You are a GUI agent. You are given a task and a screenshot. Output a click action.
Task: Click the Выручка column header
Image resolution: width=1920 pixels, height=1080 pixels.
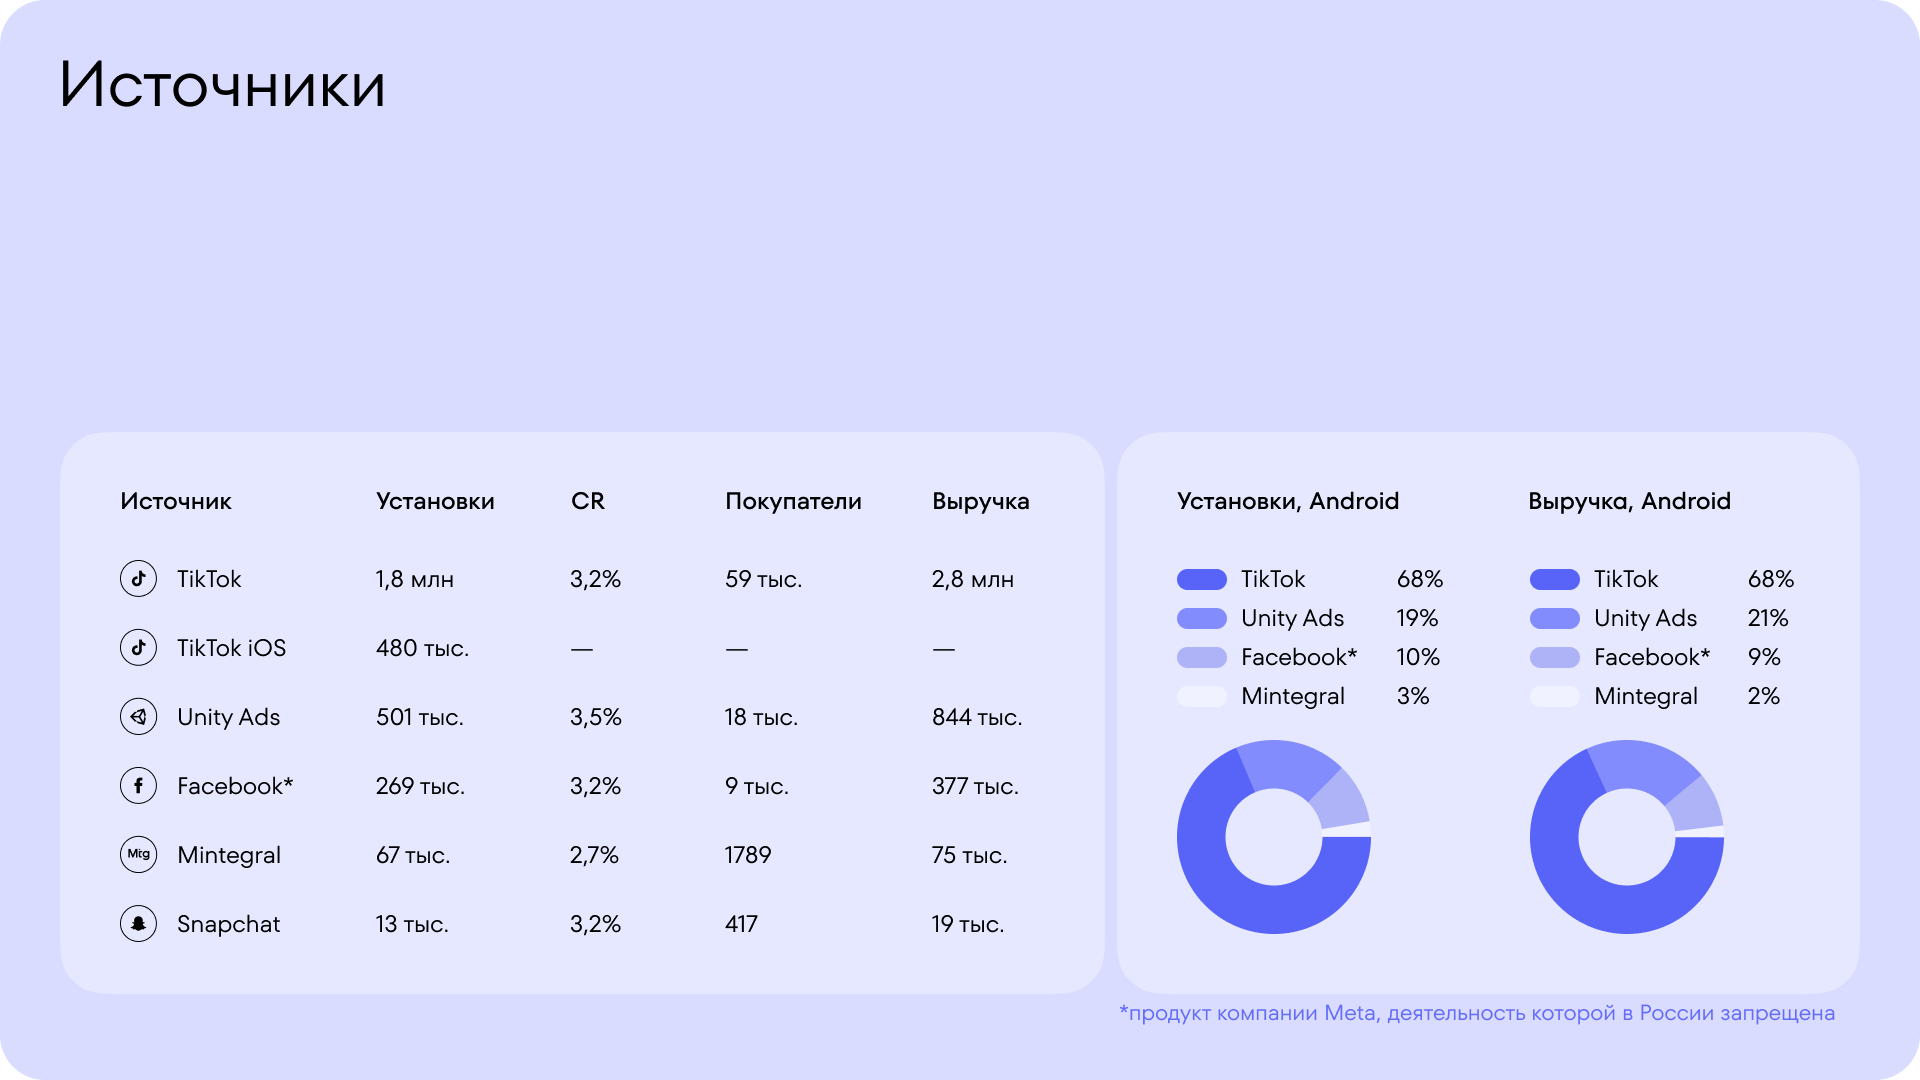pyautogui.click(x=980, y=502)
